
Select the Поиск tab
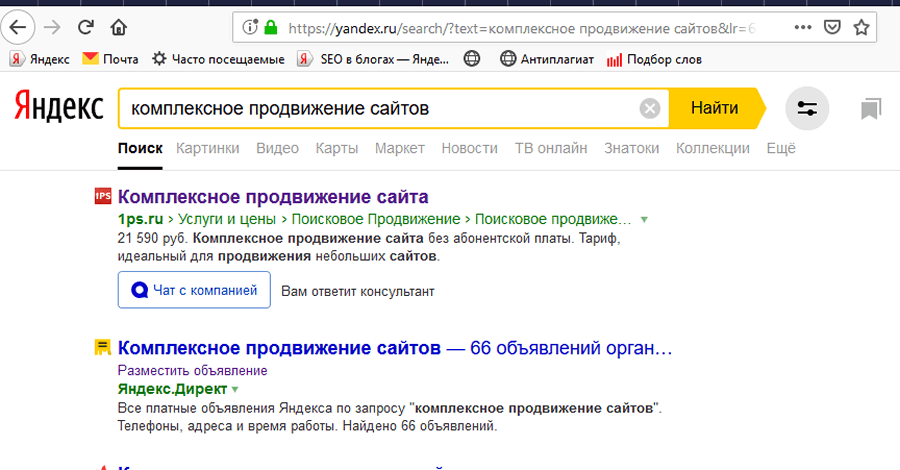(x=140, y=148)
